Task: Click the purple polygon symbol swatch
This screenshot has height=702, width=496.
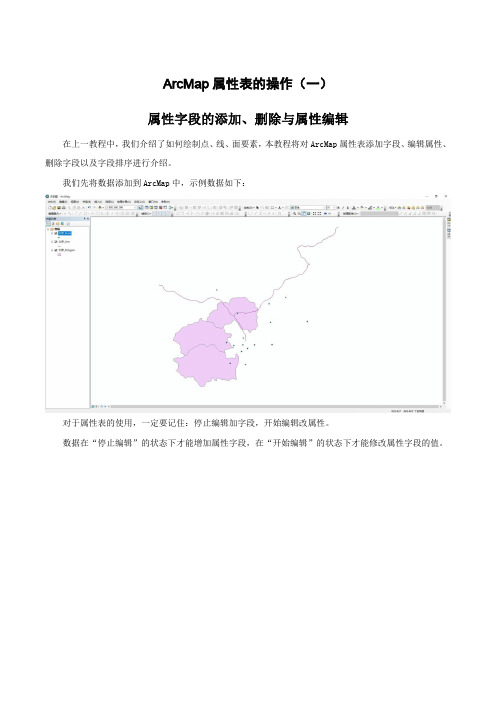Action: click(x=59, y=254)
